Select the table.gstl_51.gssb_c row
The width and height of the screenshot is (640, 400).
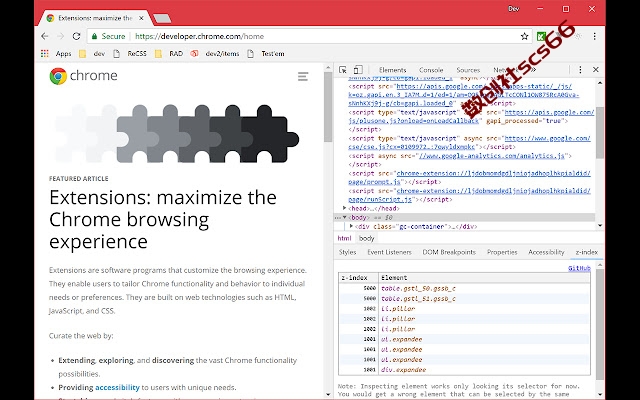tap(464, 298)
